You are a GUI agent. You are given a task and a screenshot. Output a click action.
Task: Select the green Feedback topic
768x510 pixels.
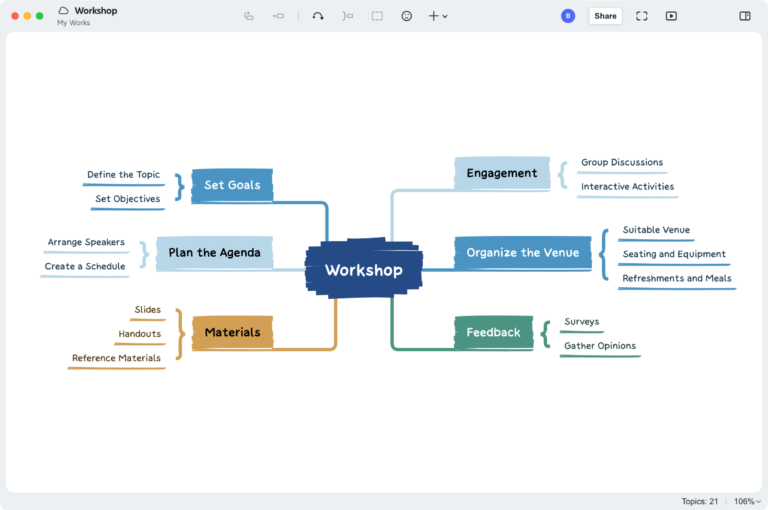[x=493, y=332]
